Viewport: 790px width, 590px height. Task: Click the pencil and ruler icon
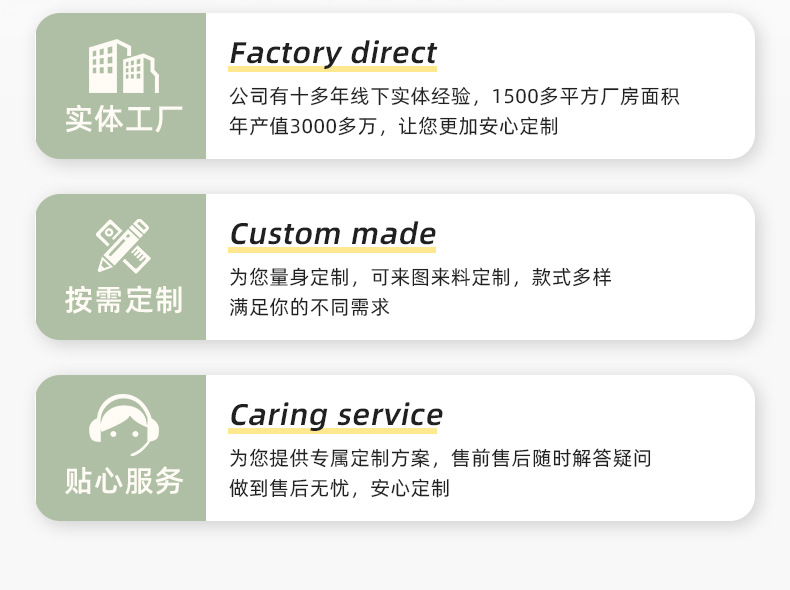coord(123,246)
